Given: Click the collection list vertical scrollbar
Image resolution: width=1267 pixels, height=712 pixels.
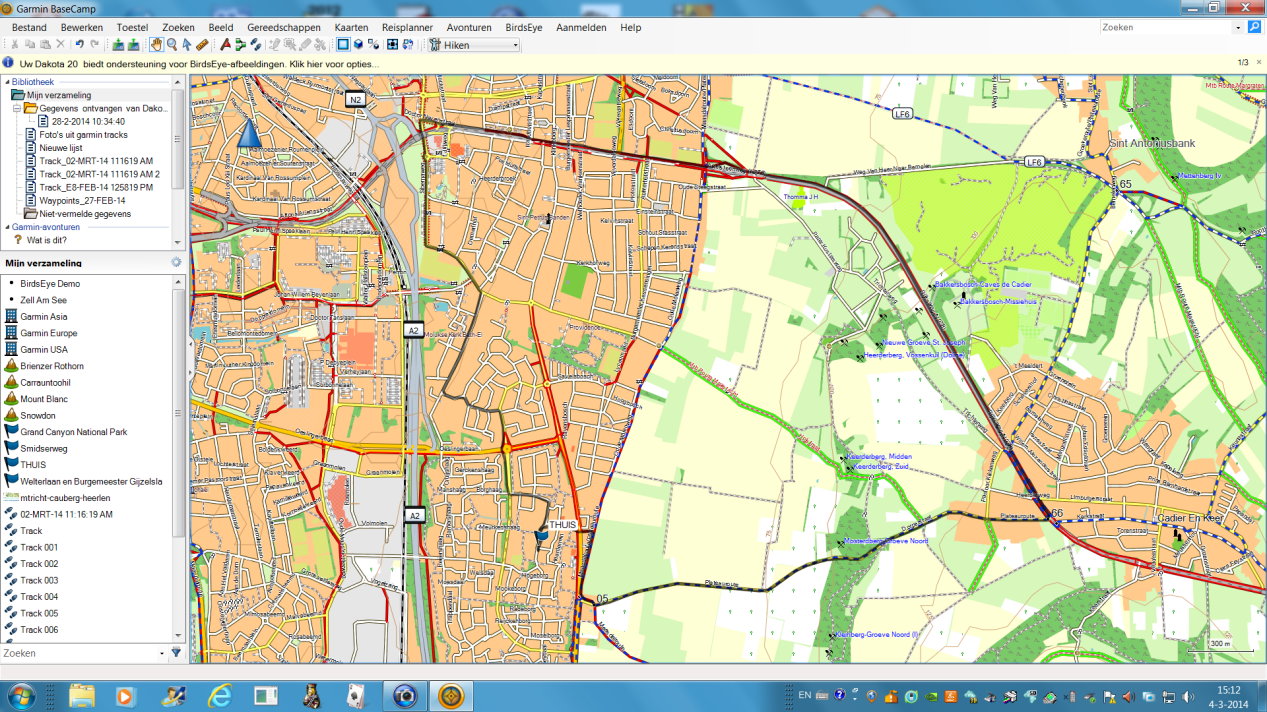Looking at the screenshot, I should (178, 457).
